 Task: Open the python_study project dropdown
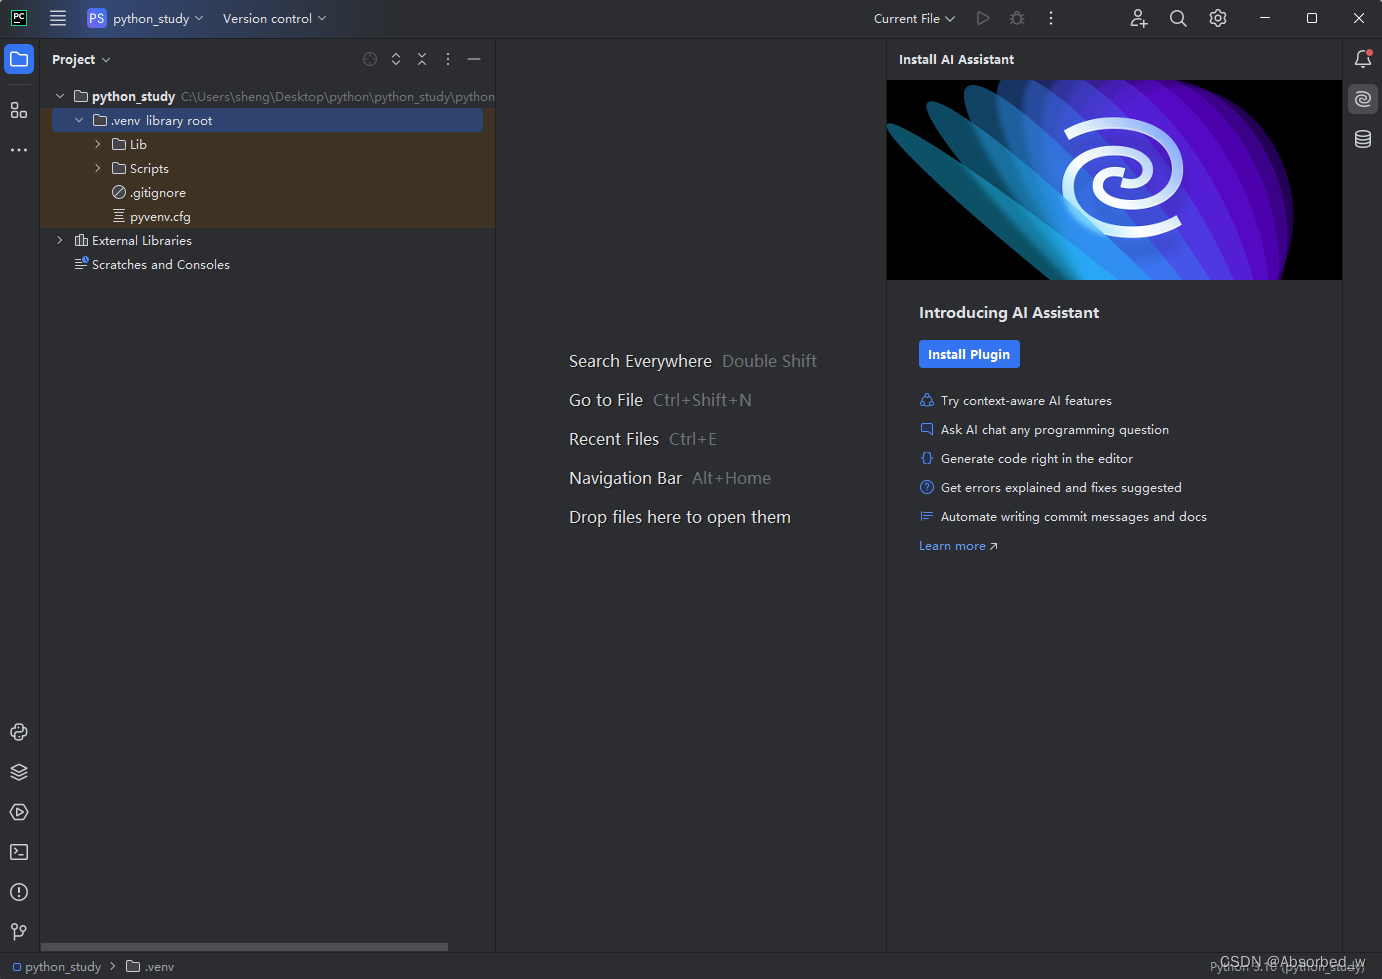[x=145, y=18]
